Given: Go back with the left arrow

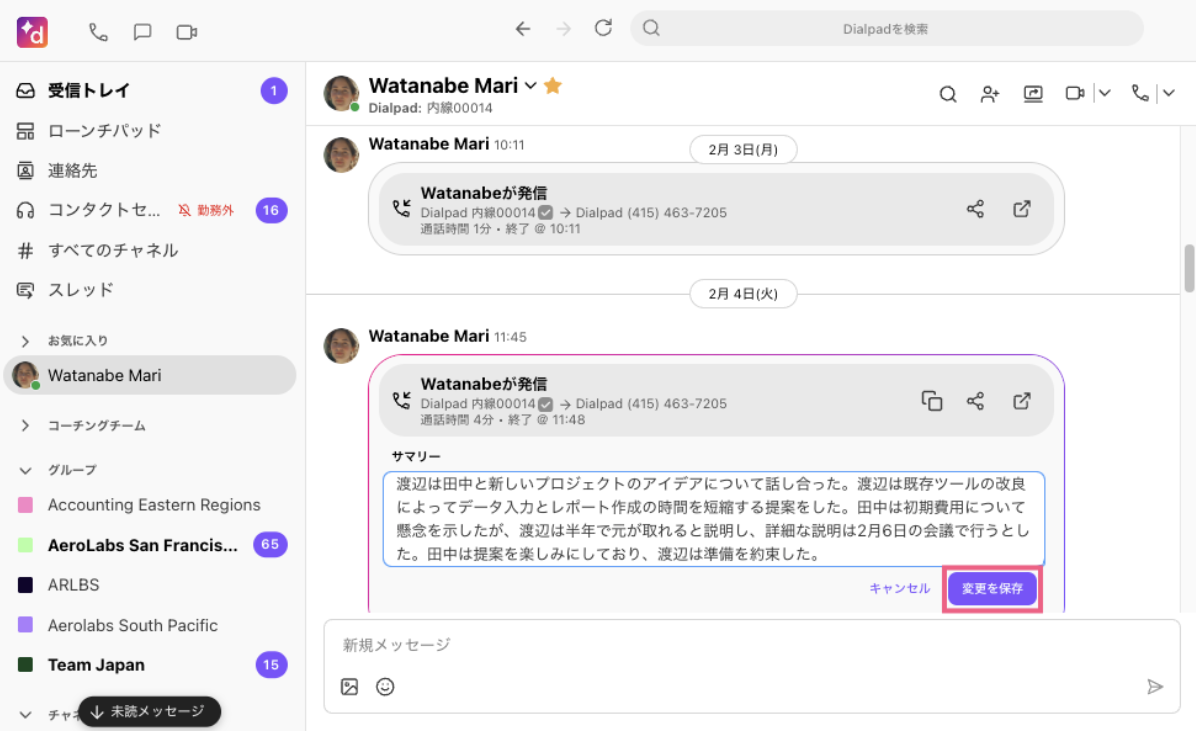Looking at the screenshot, I should pyautogui.click(x=522, y=29).
